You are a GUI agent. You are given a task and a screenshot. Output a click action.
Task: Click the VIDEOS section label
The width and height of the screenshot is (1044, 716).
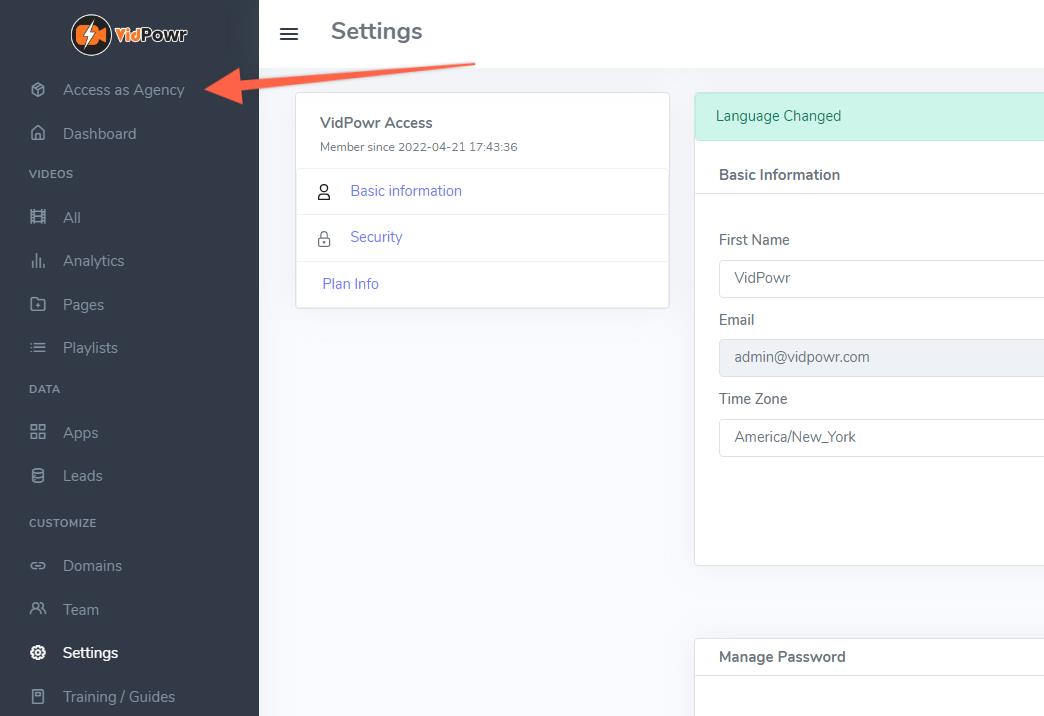(x=51, y=174)
